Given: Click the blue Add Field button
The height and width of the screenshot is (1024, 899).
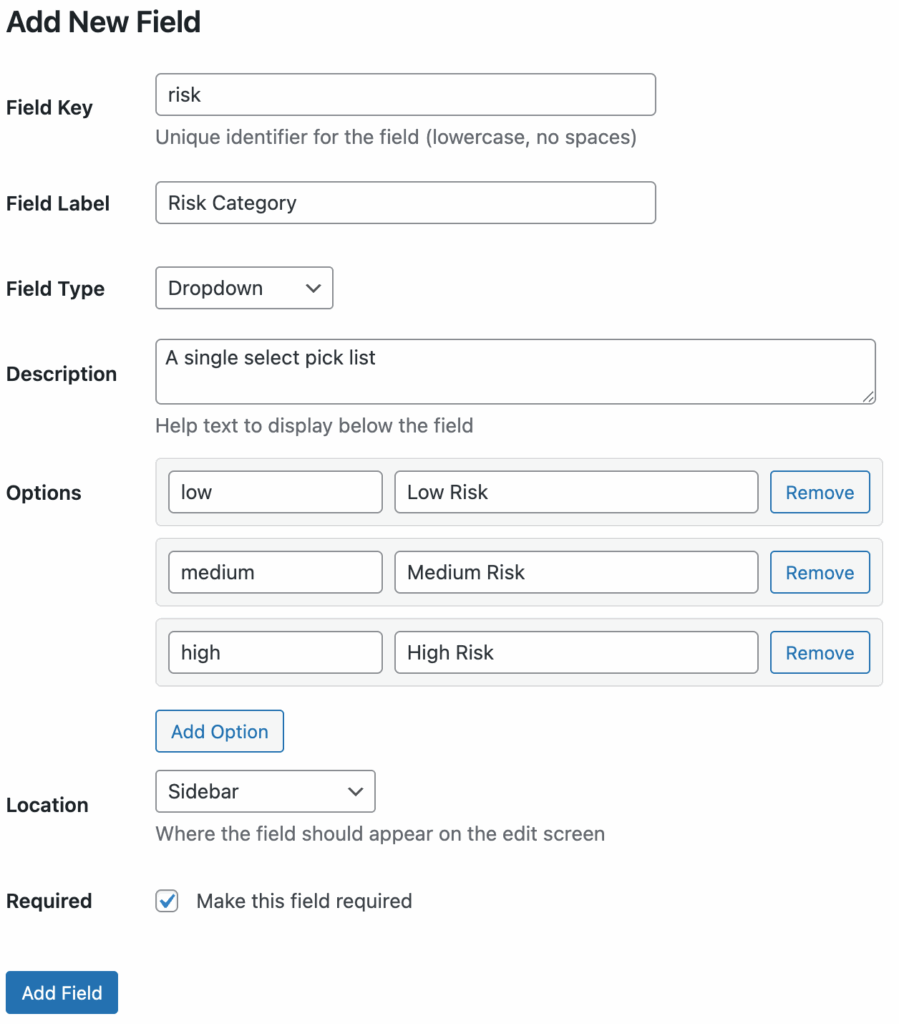Looking at the screenshot, I should pyautogui.click(x=62, y=993).
